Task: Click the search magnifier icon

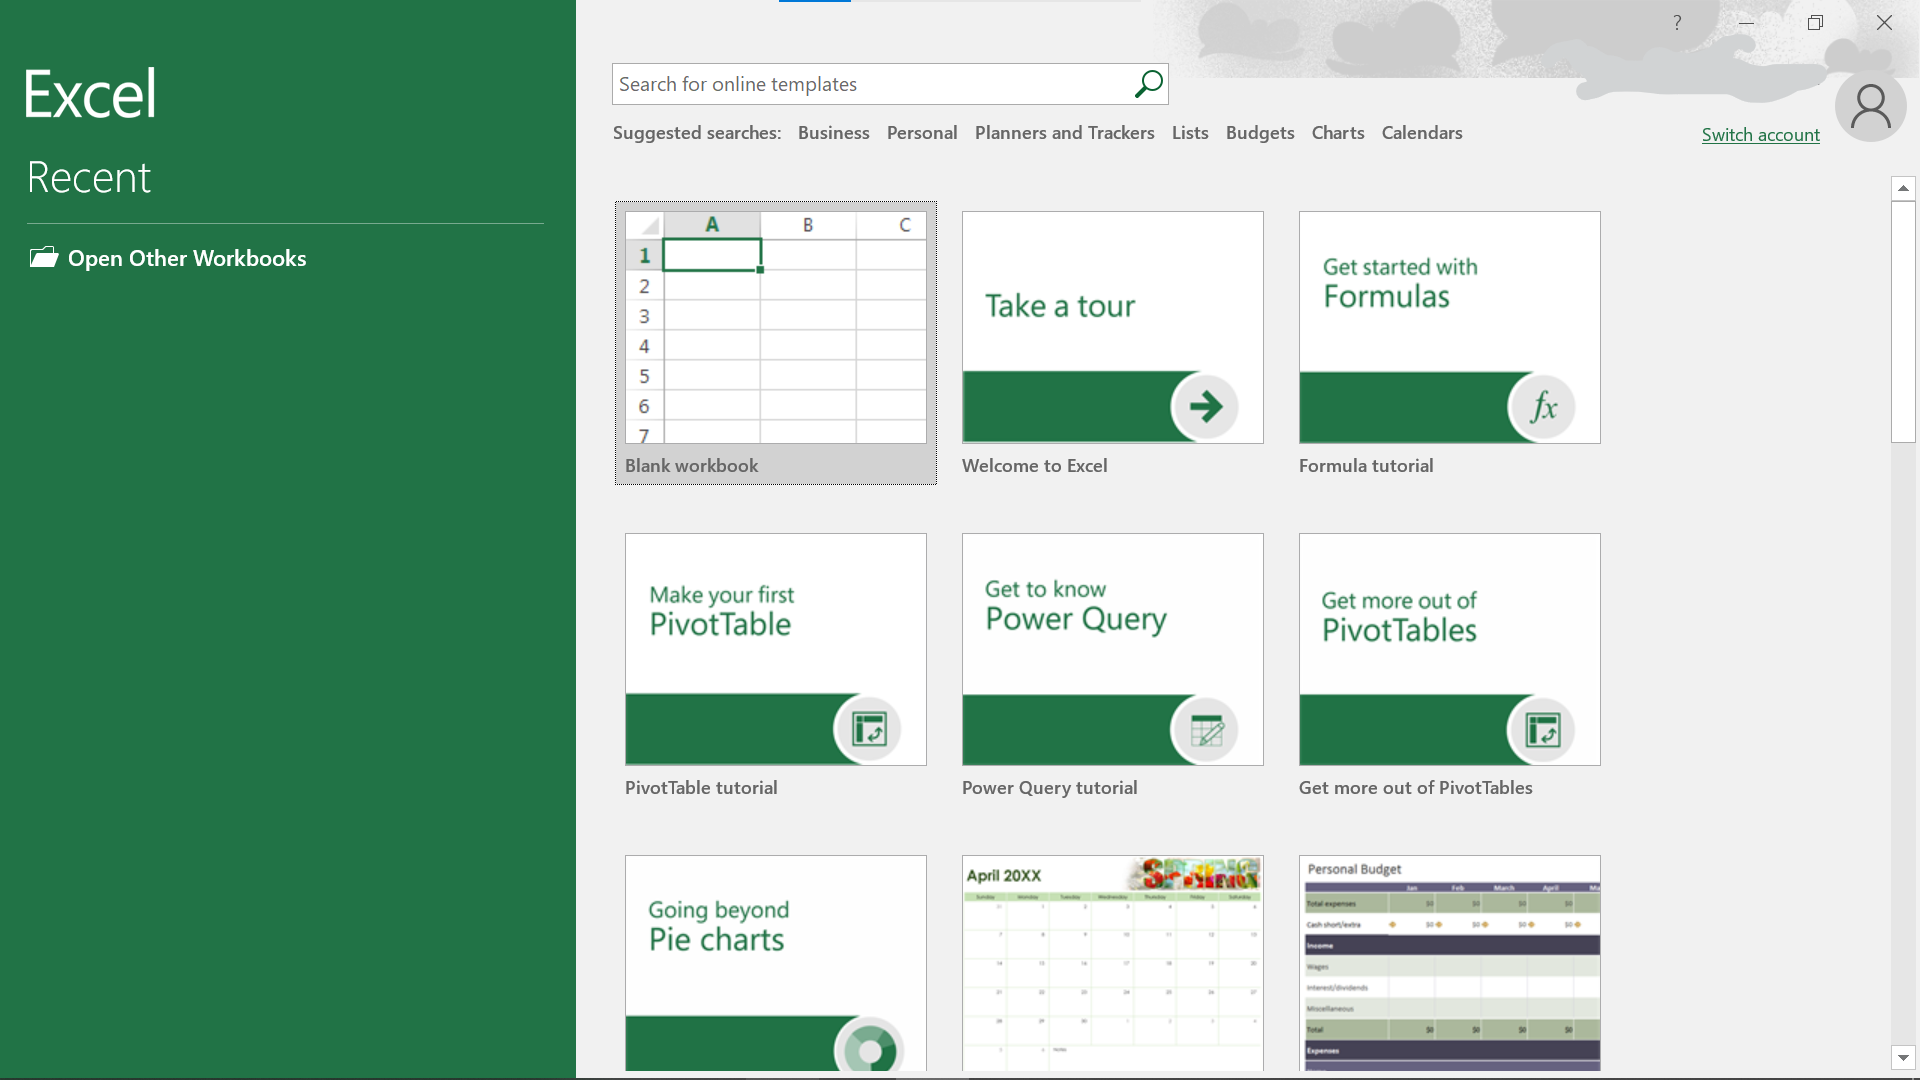Action: click(1148, 84)
